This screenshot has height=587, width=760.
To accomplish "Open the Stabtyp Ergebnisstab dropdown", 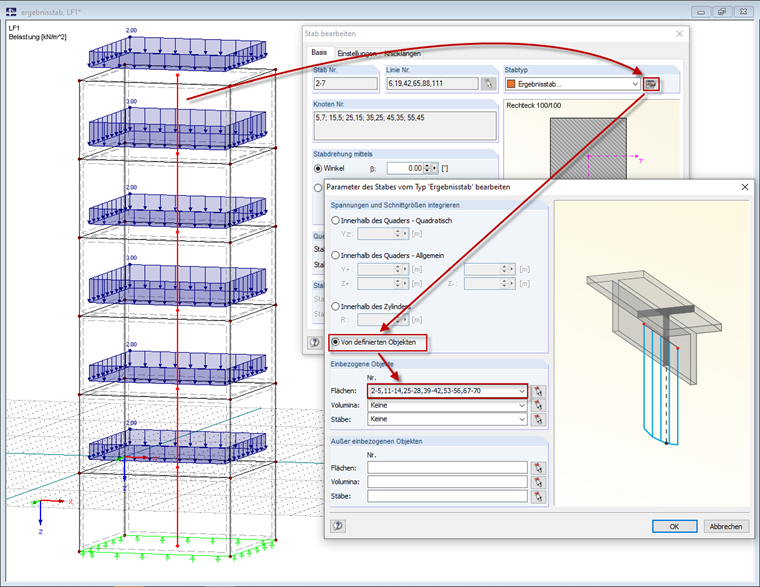I will (x=635, y=84).
